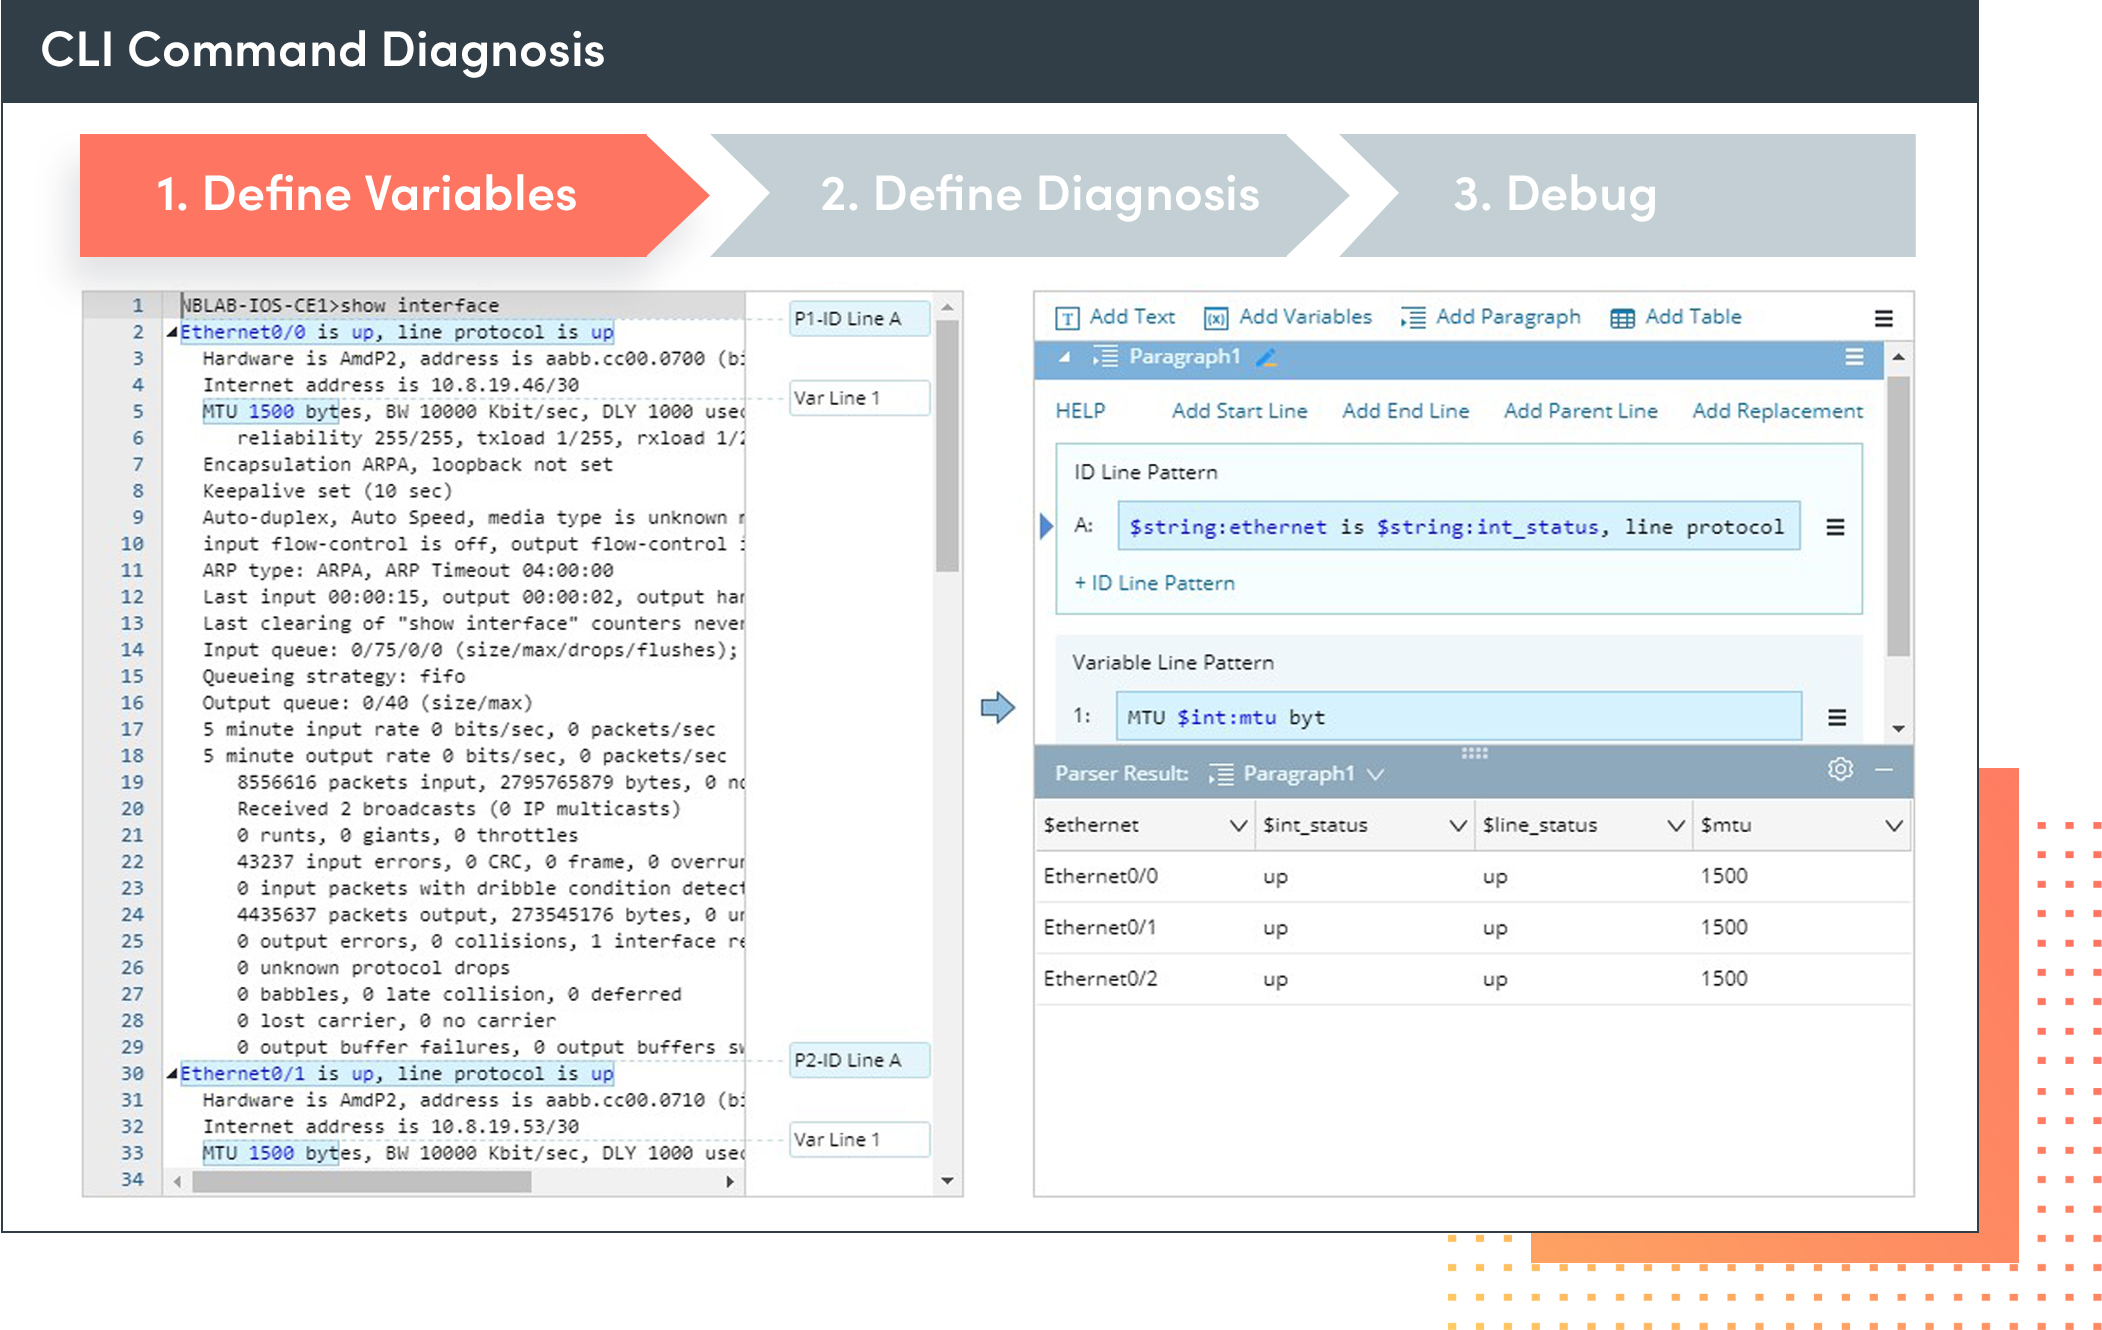Viewport: 2102px width, 1330px height.
Task: Click the Add Paragraph icon
Action: click(x=1412, y=318)
